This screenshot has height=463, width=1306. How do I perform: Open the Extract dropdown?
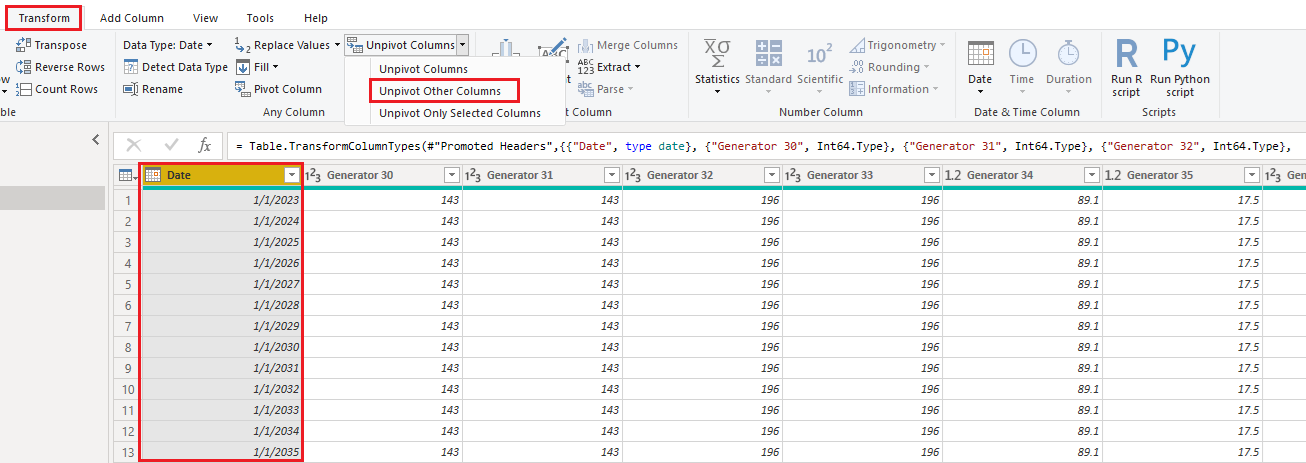[x=608, y=67]
